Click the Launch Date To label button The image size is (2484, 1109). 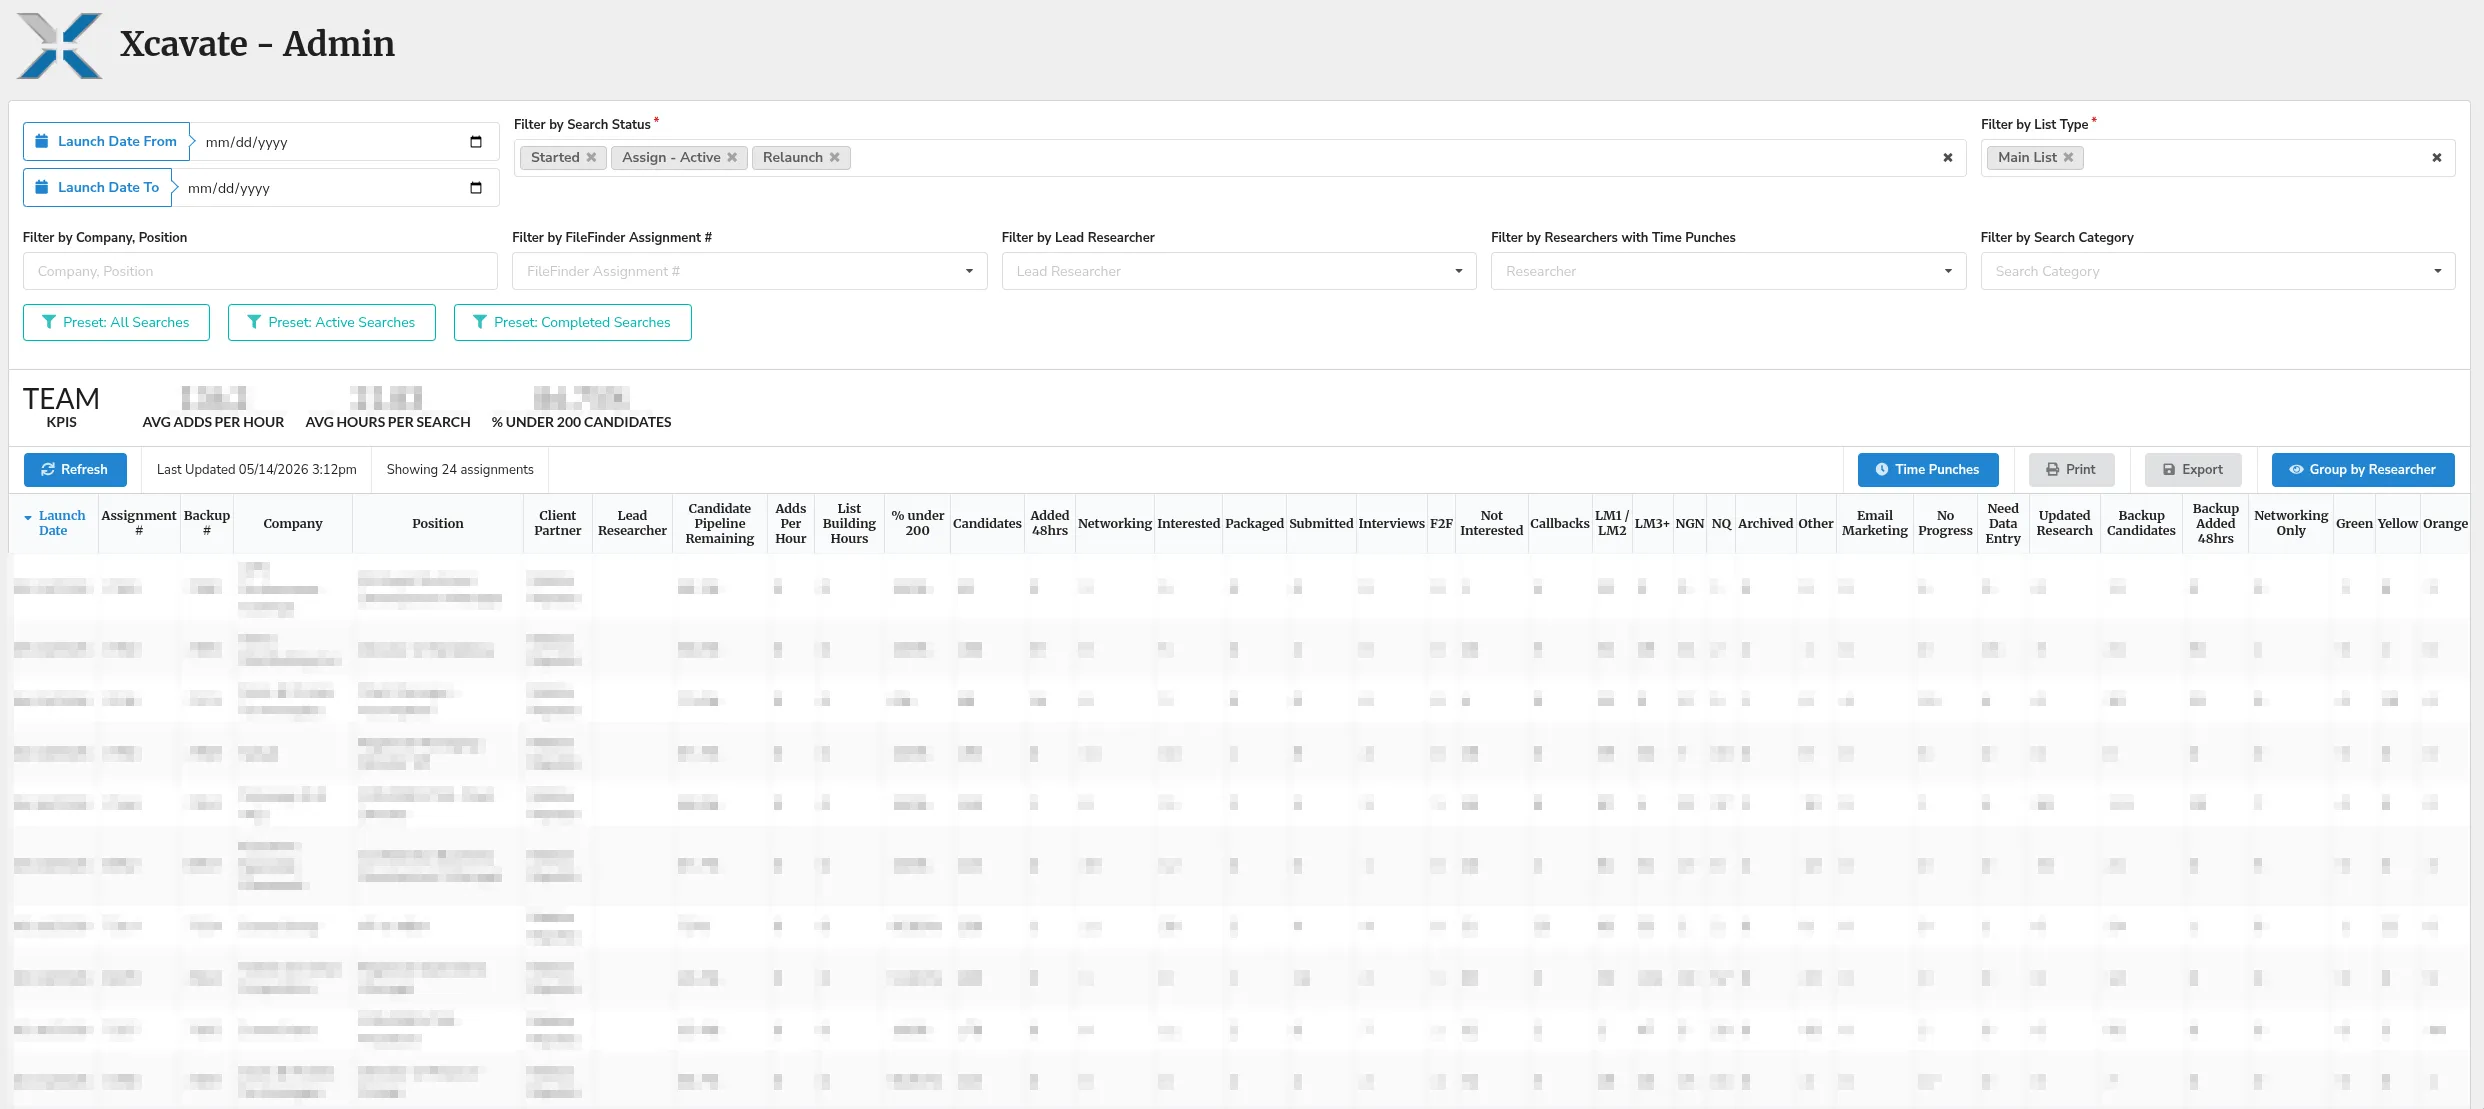click(97, 188)
